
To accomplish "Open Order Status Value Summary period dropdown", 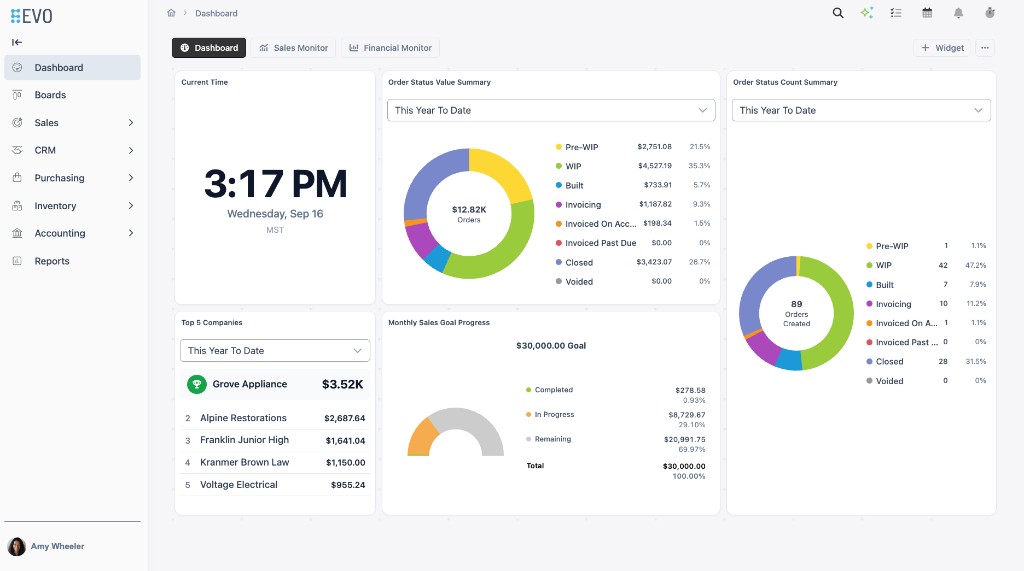I will tap(551, 110).
